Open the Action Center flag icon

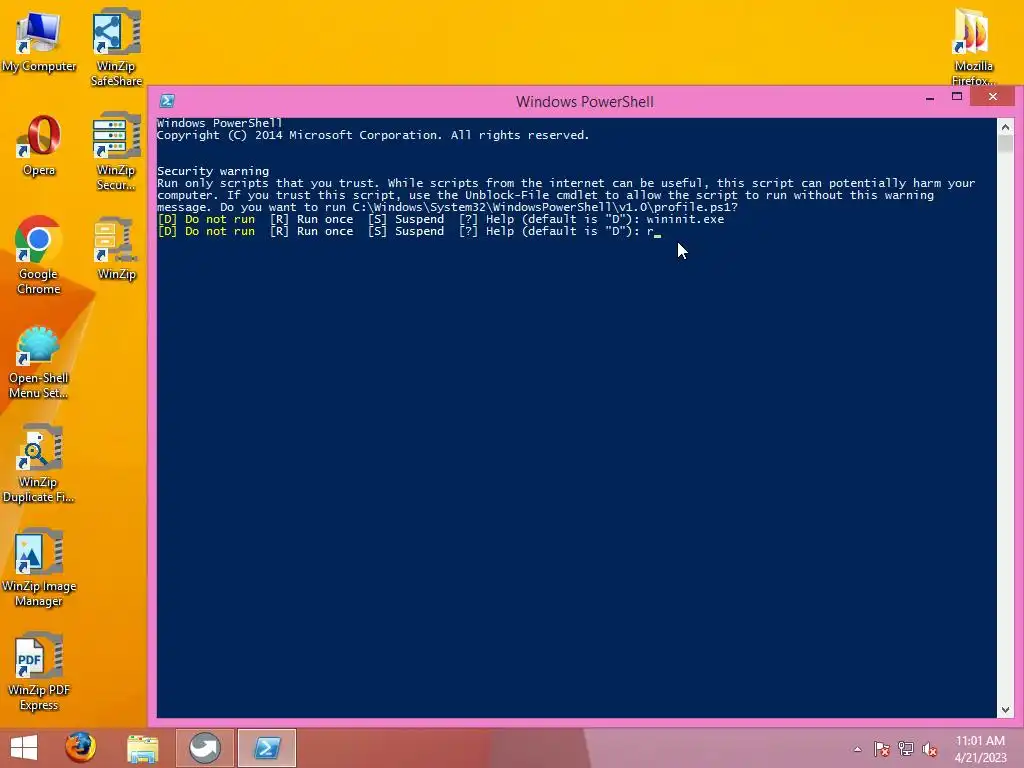pyautogui.click(x=881, y=749)
